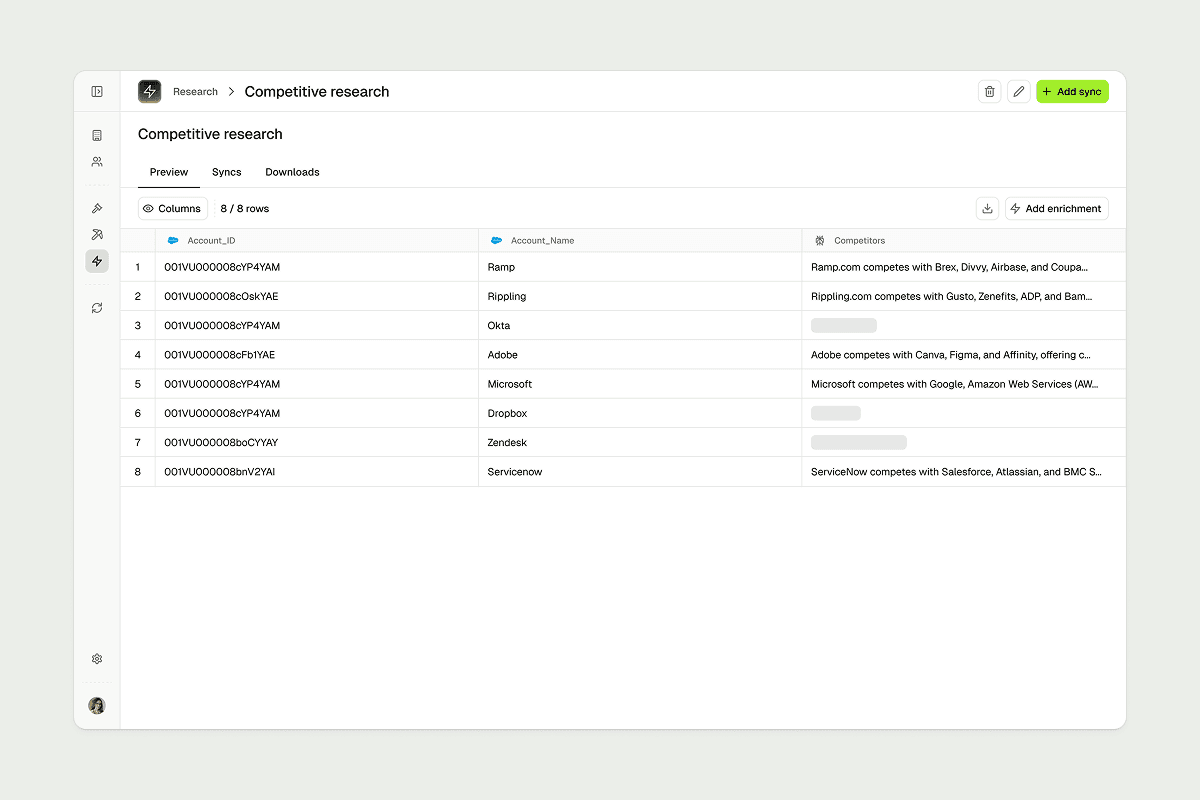1200x800 pixels.
Task: Click the black lightning app logo
Action: (150, 91)
